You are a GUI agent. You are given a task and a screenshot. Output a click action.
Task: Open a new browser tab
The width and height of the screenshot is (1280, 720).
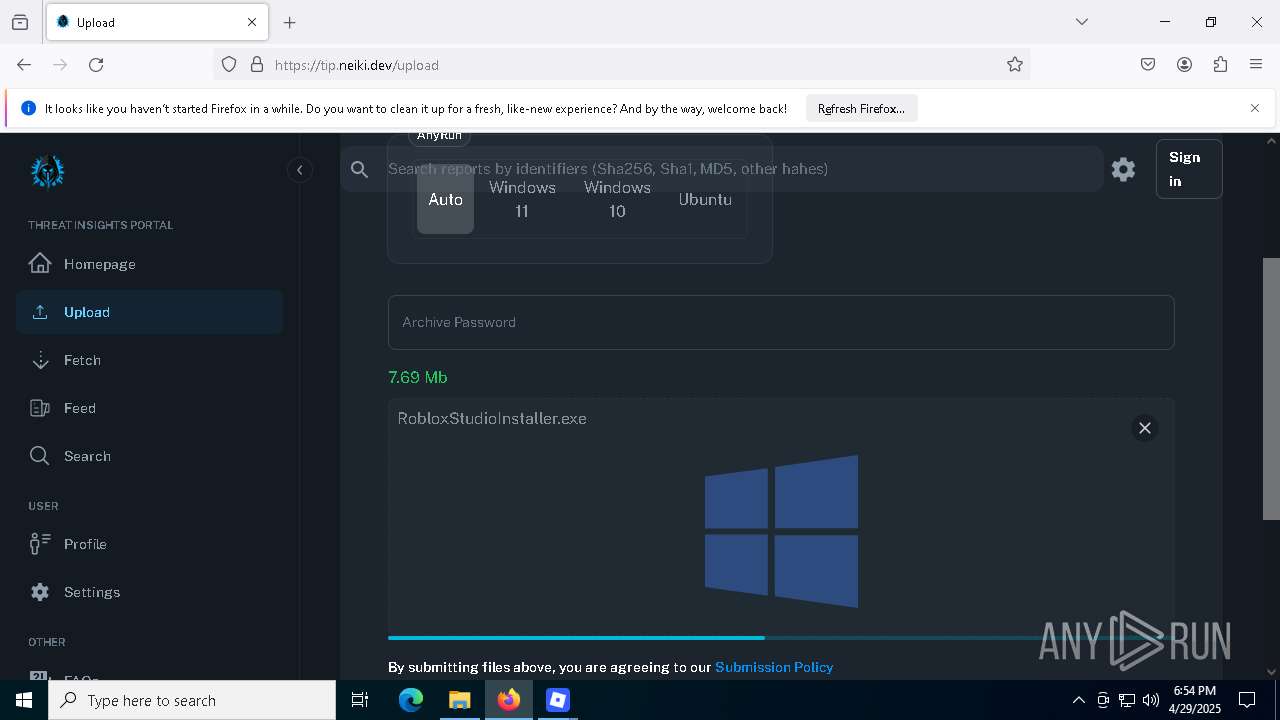tap(290, 22)
